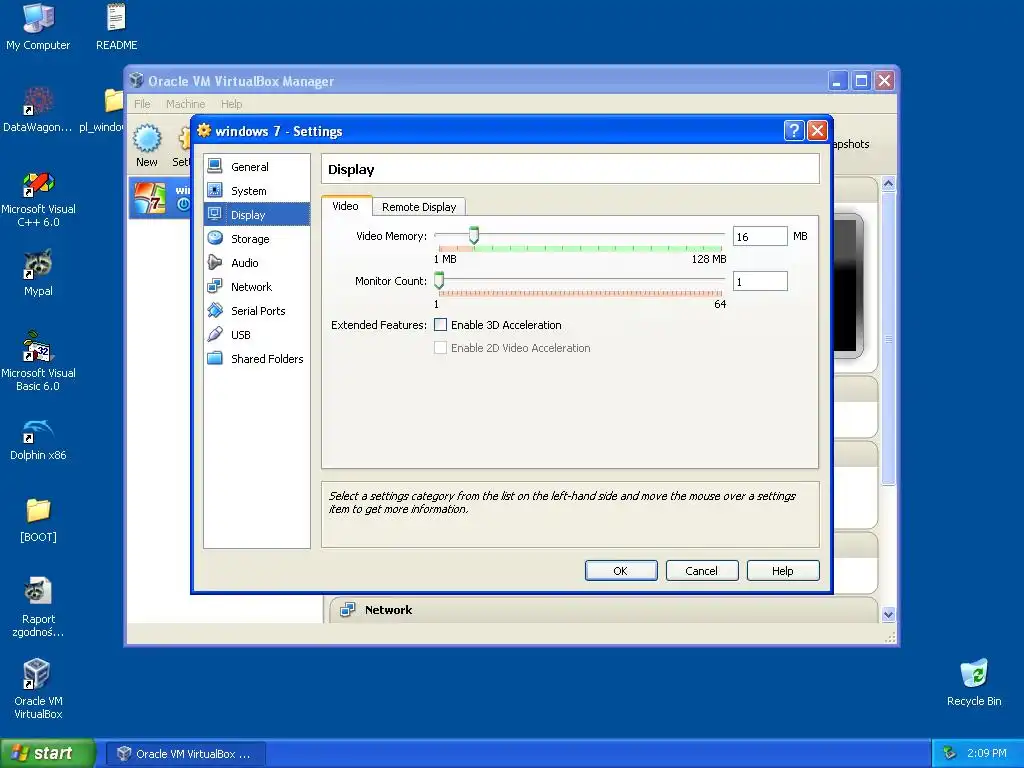
Task: Open Audio settings category
Action: pyautogui.click(x=257, y=263)
